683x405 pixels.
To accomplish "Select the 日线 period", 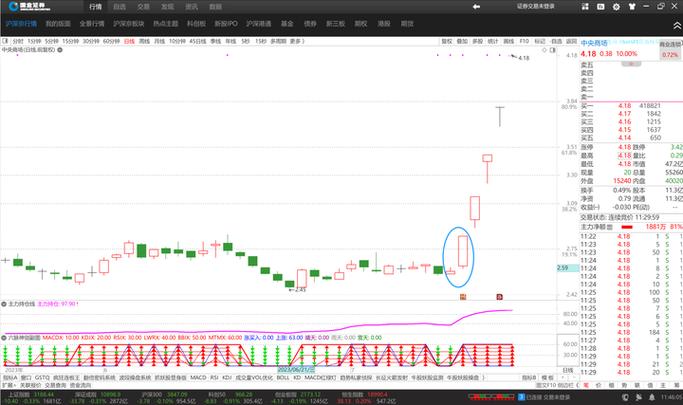I will click(x=129, y=41).
